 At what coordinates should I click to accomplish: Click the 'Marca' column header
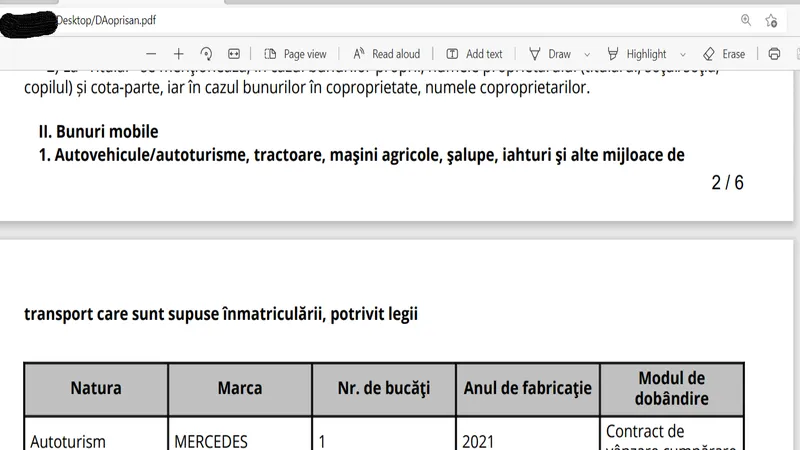tap(240, 389)
